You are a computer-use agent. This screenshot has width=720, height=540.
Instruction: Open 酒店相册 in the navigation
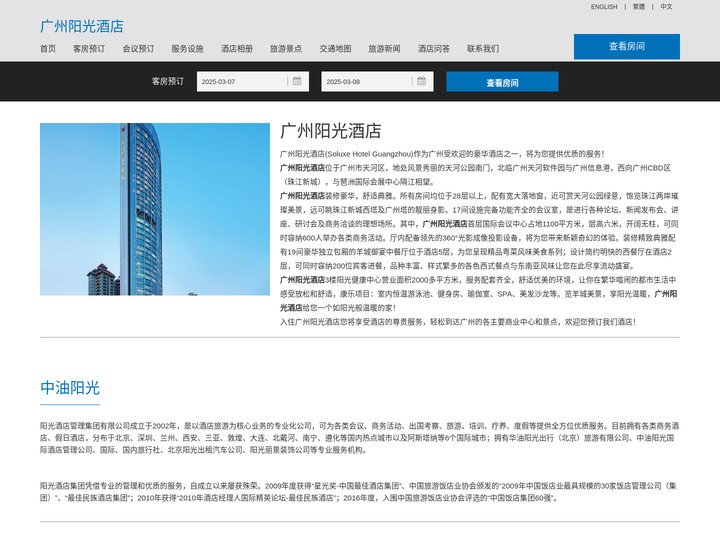pyautogui.click(x=237, y=48)
